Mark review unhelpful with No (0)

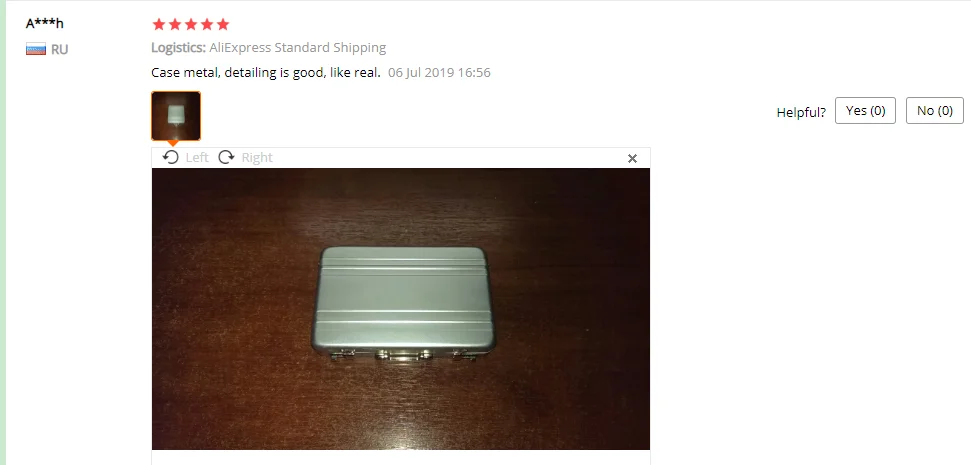[x=934, y=111]
